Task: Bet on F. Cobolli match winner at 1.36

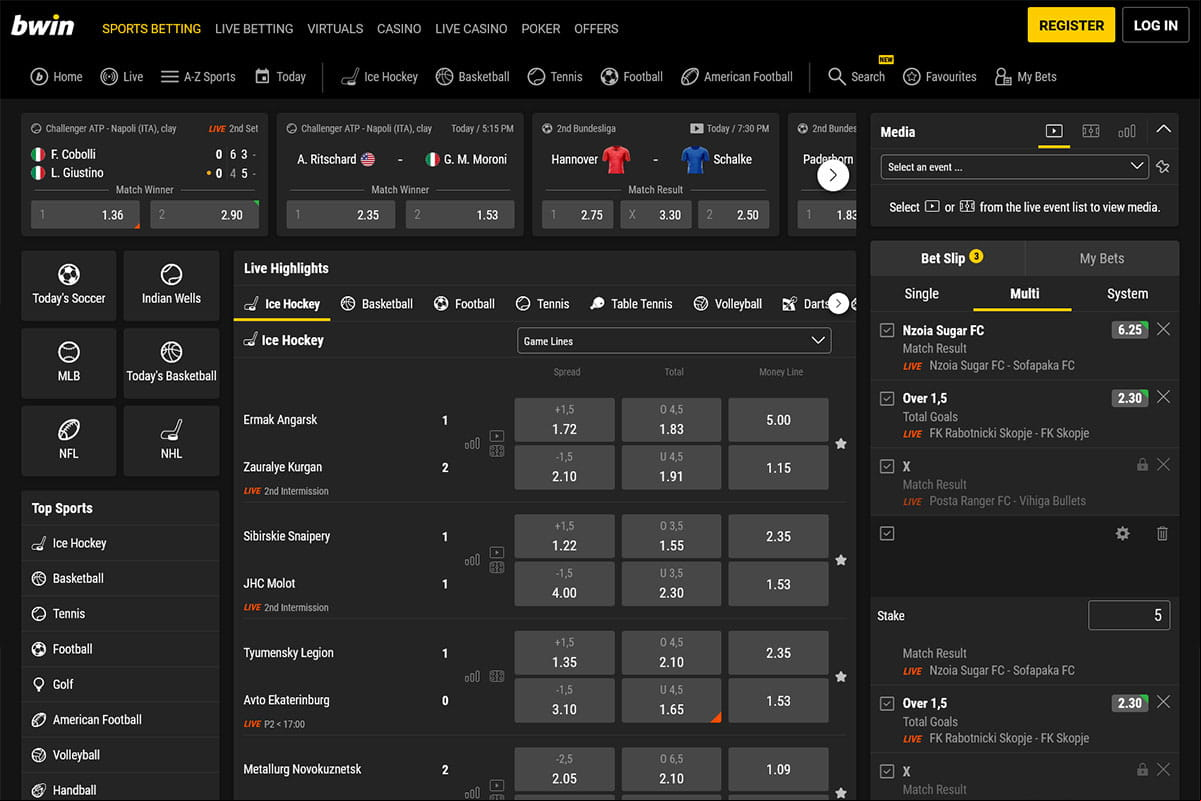Action: [85, 215]
